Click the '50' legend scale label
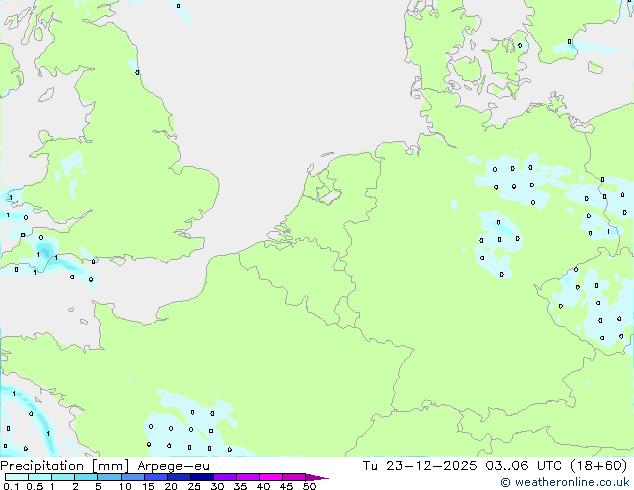Image resolution: width=634 pixels, height=490 pixels. pyautogui.click(x=309, y=486)
